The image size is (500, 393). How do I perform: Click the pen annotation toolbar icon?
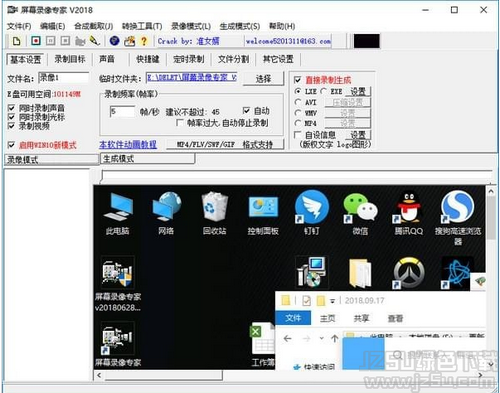(95, 41)
